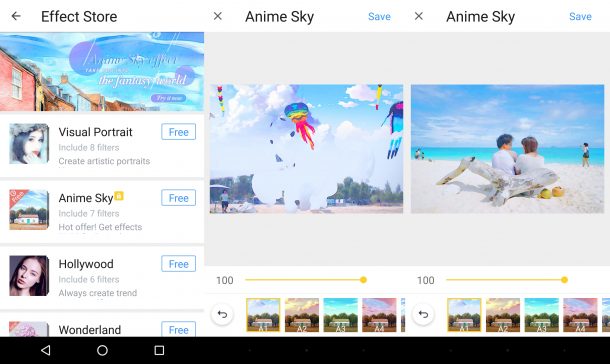Click the 'Hollywood' title text
Screen dimensions: 610x364
point(86,264)
